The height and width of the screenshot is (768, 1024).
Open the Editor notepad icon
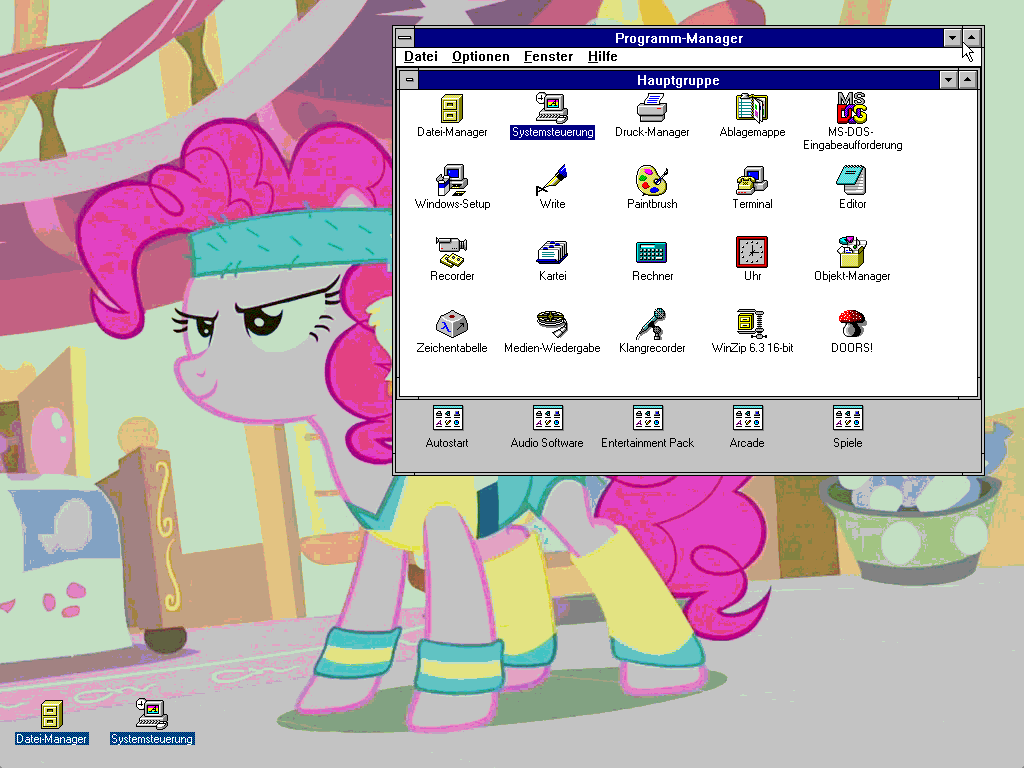pyautogui.click(x=852, y=180)
